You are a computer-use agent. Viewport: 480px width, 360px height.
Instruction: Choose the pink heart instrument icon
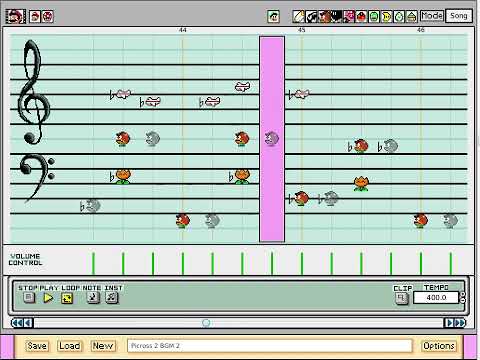point(349,16)
